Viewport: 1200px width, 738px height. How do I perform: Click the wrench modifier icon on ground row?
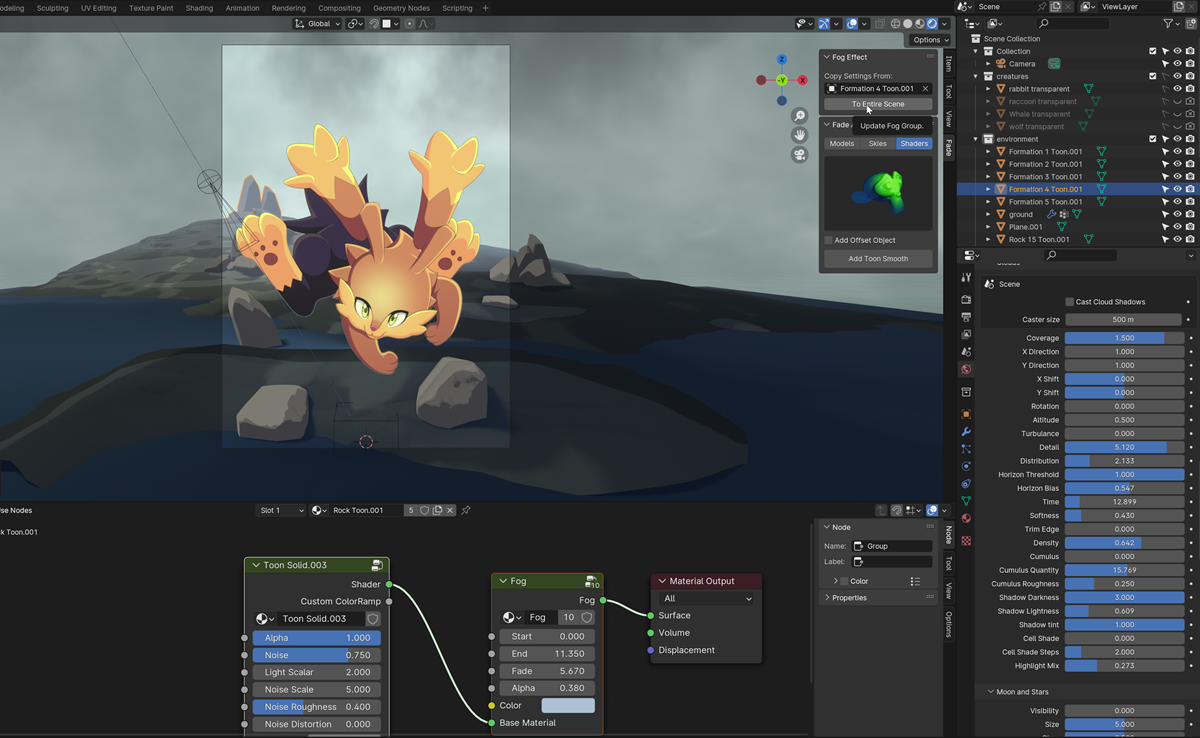point(1051,214)
